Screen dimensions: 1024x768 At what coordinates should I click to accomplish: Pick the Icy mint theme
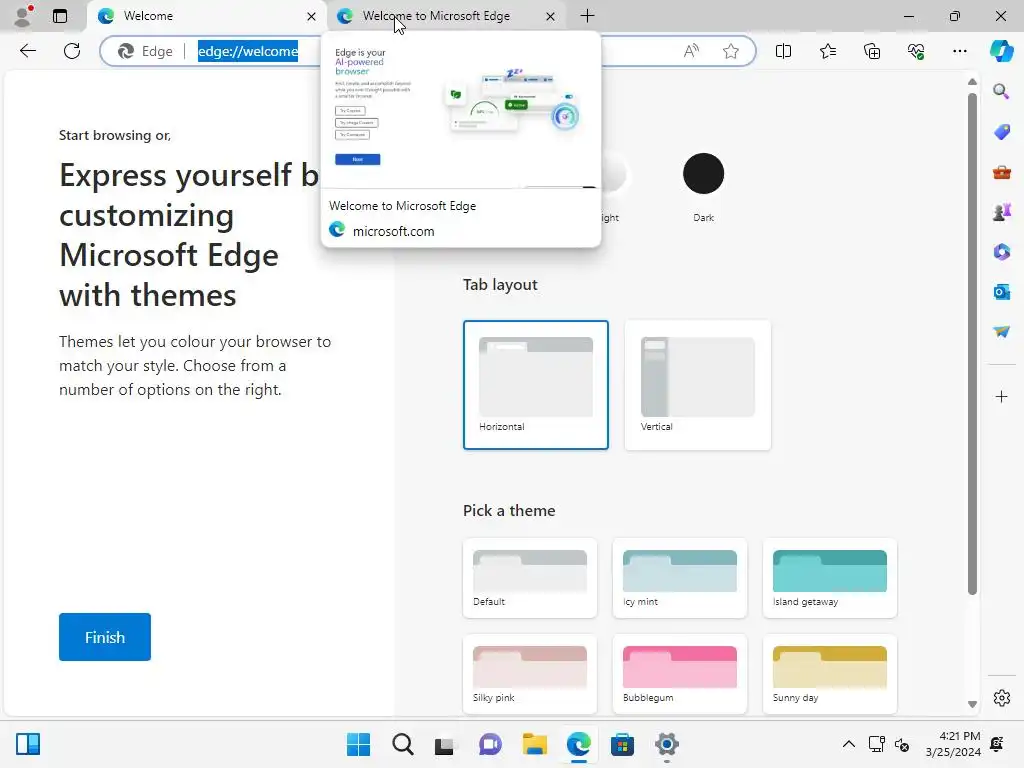coord(680,578)
